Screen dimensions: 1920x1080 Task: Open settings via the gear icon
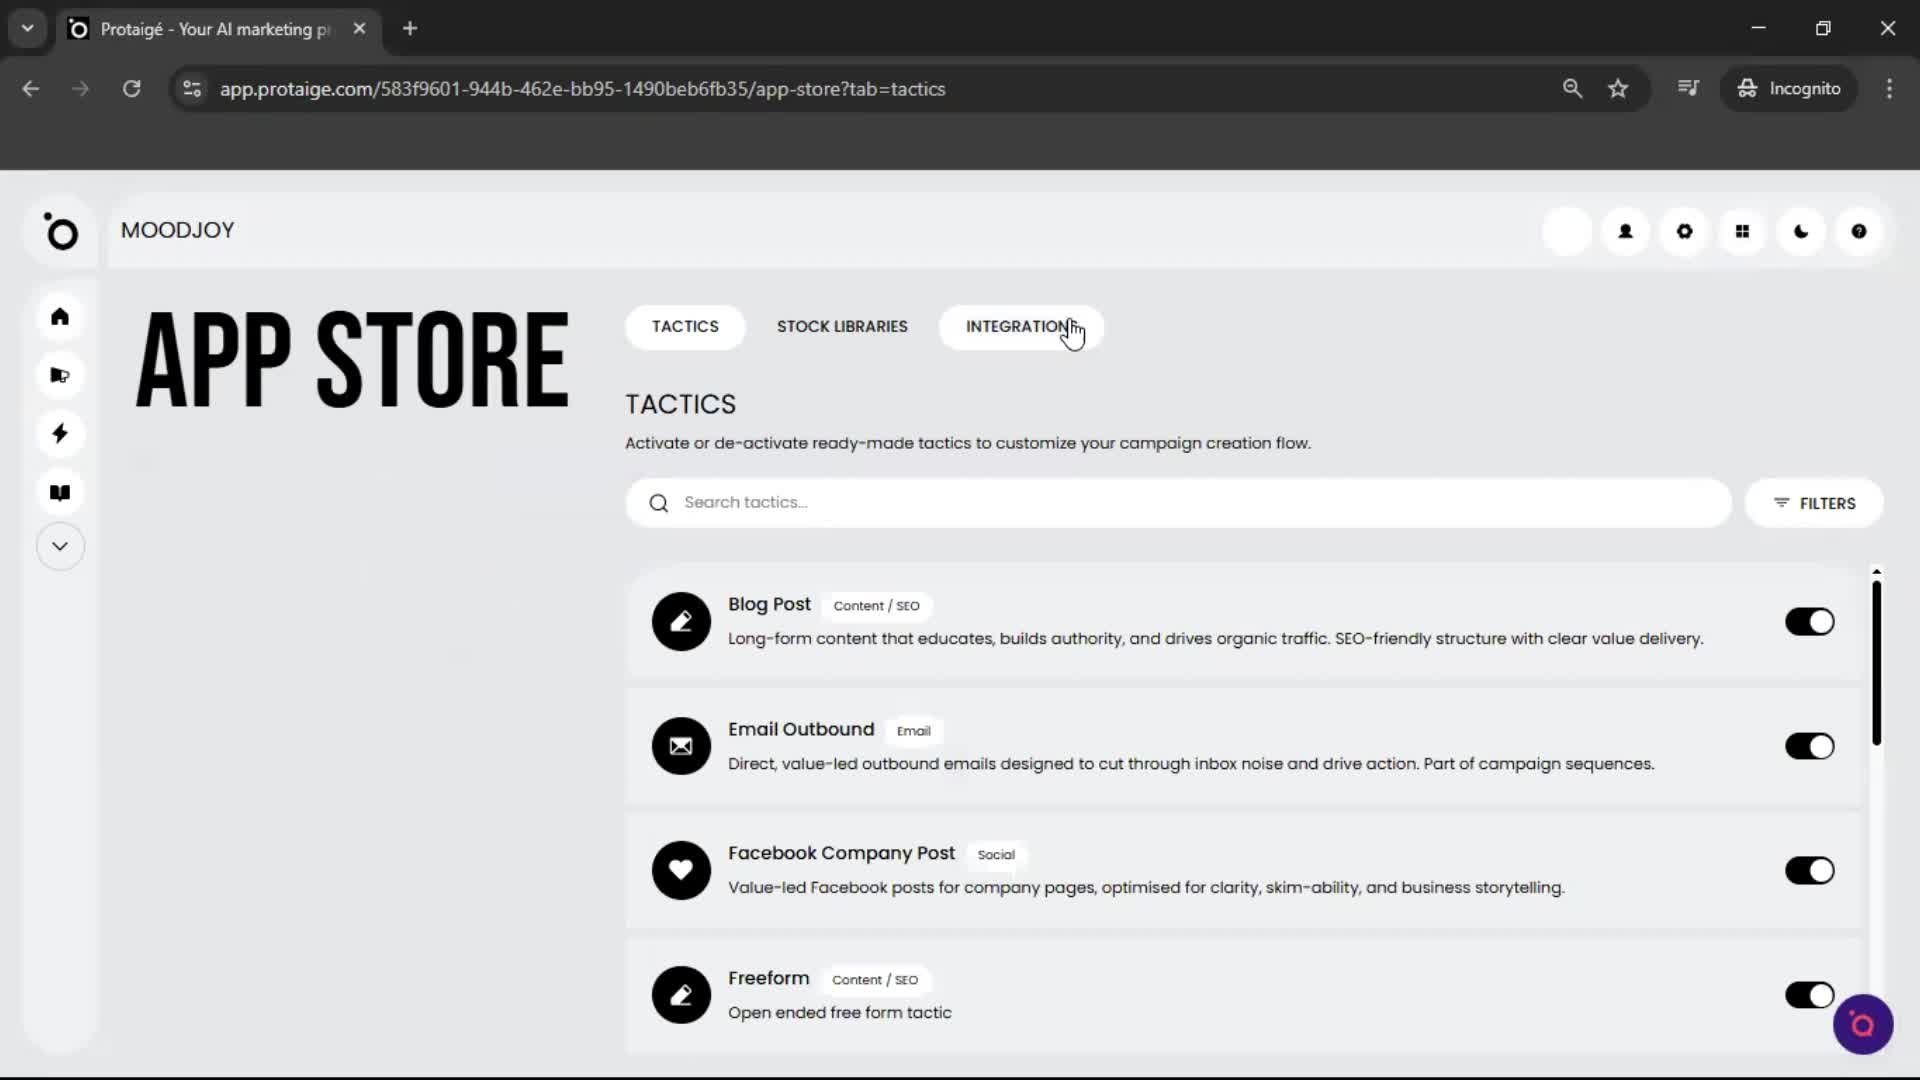coord(1684,231)
